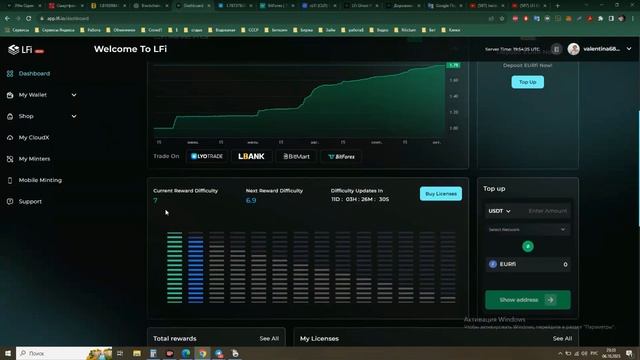Open My CloudX page

tap(34, 138)
